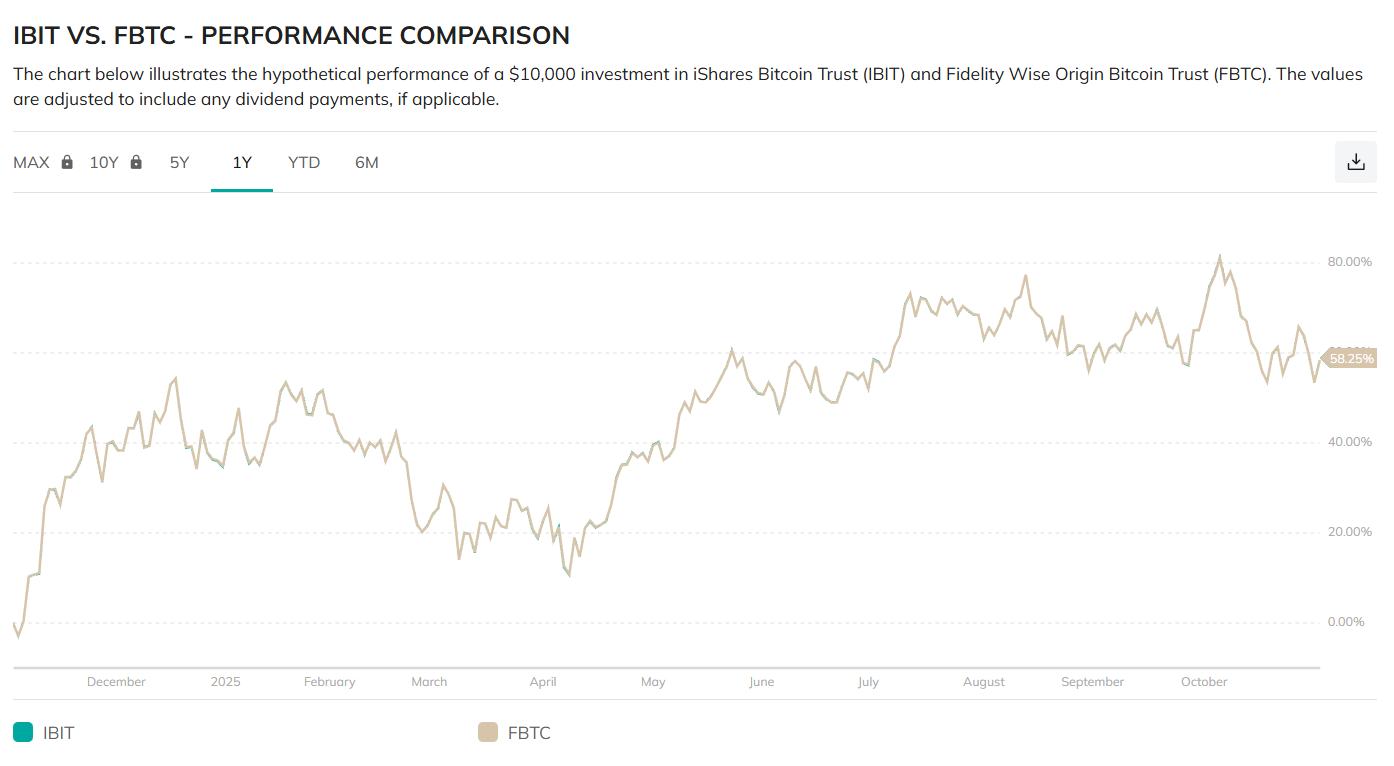Select the MAX time range tab

(x=31, y=162)
